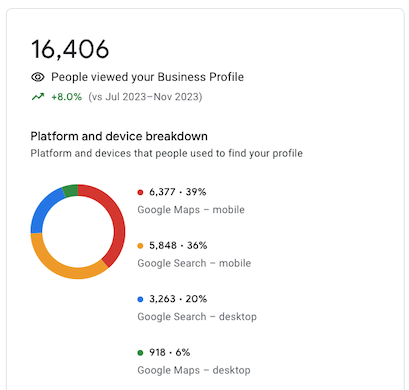Screen dimensions: 409x390
Task: Click the People viewed your Business Profile label
Action: tap(147, 77)
